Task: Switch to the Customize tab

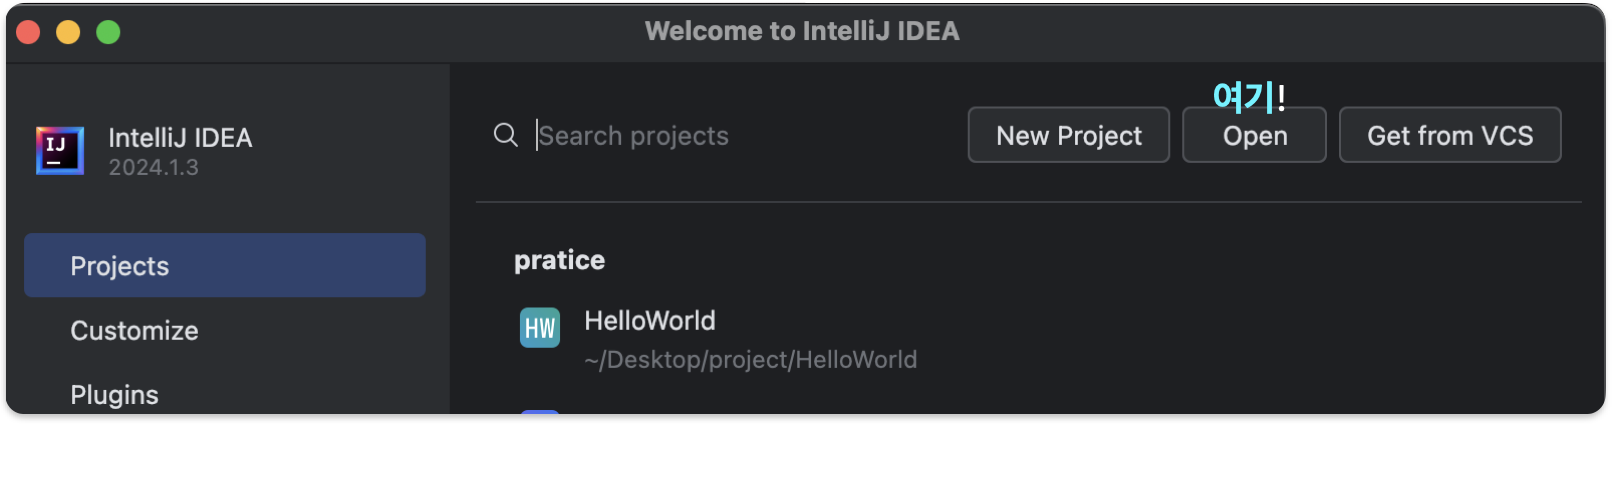Action: [134, 330]
